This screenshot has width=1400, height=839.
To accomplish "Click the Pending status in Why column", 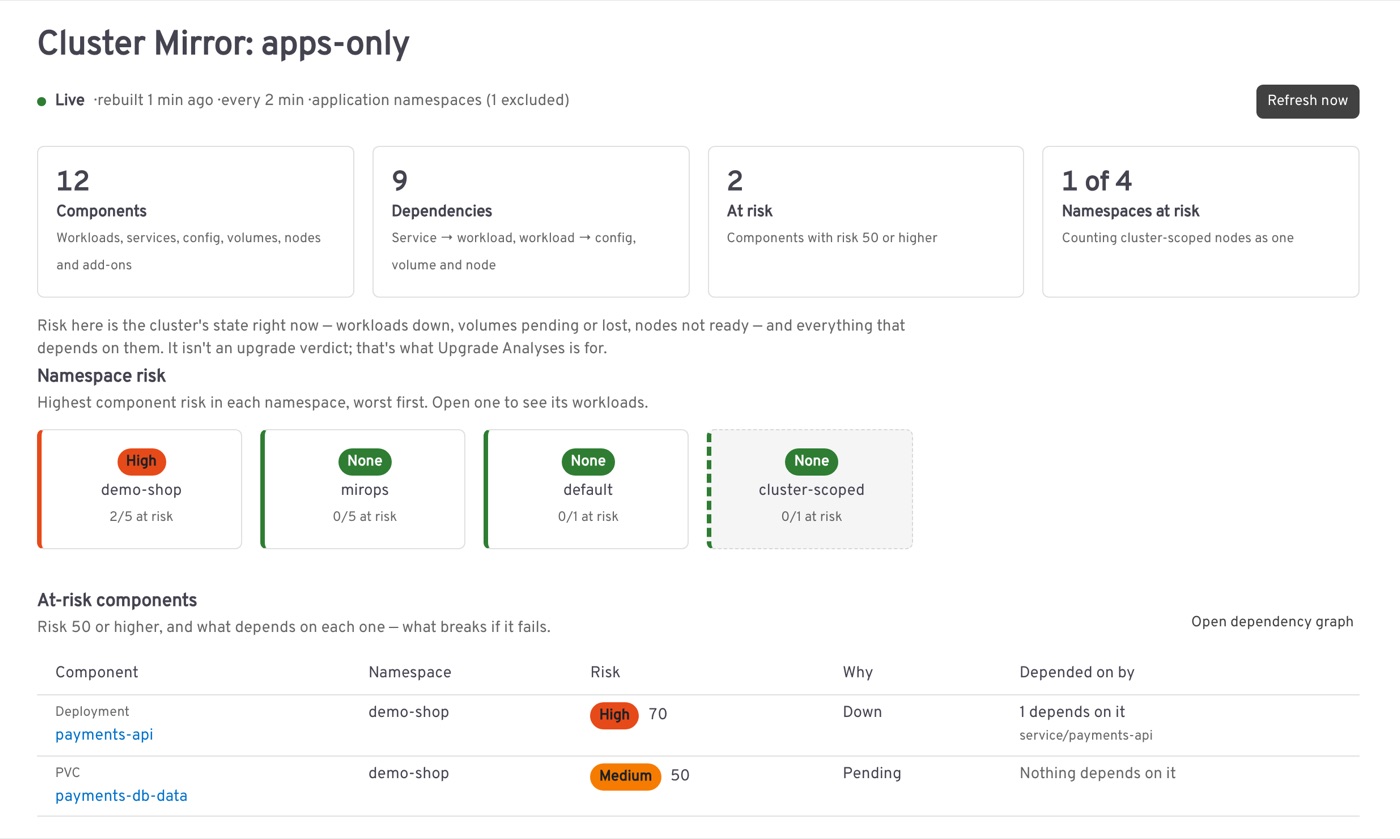I will 872,774.
